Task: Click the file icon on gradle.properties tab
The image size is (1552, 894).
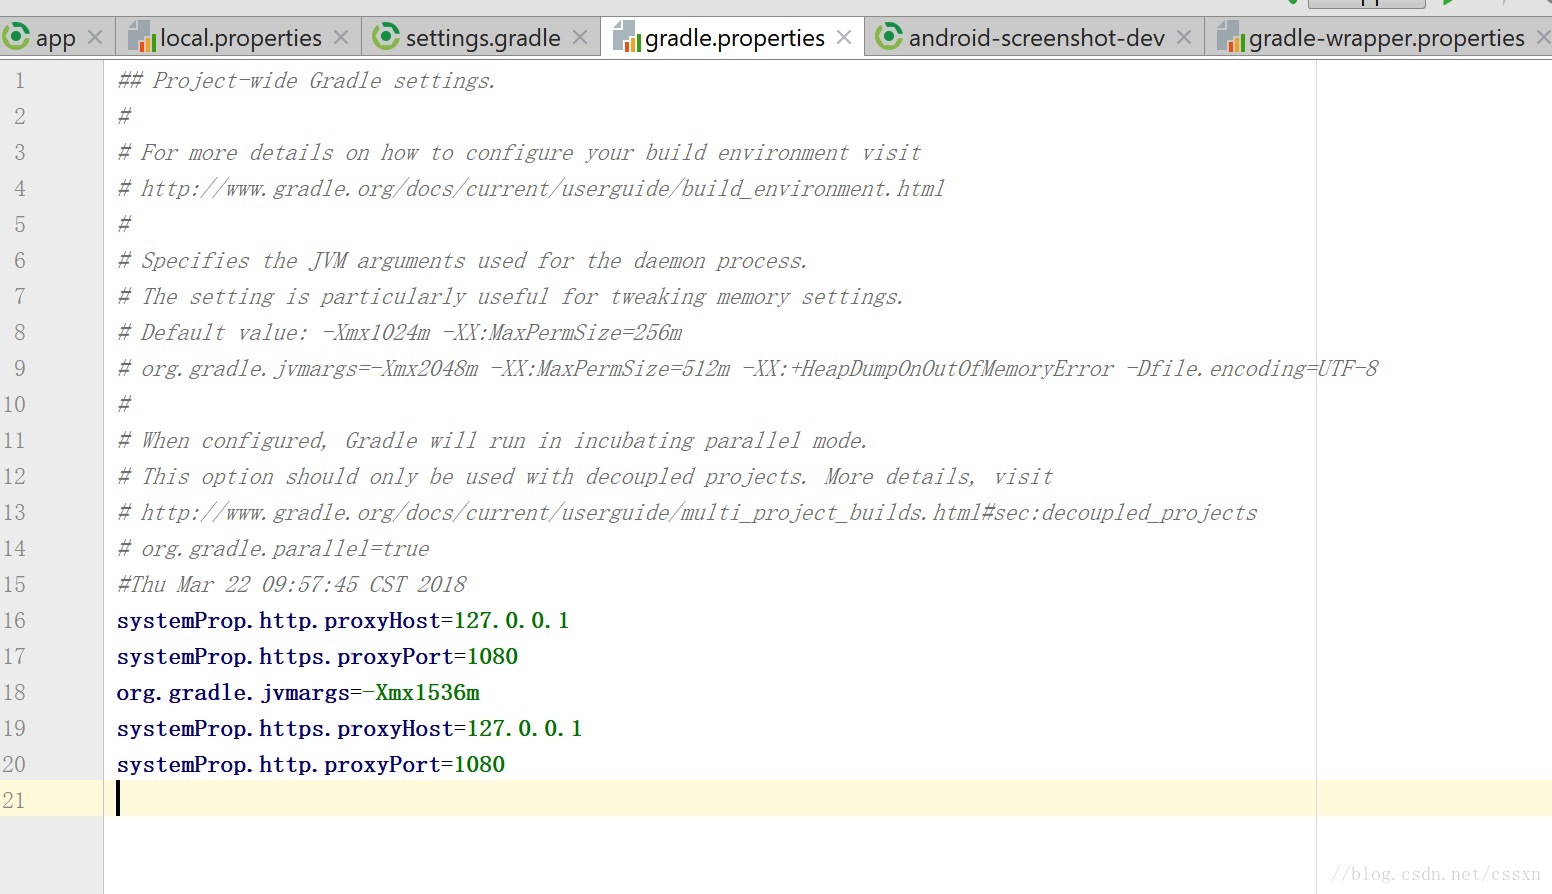Action: point(626,38)
